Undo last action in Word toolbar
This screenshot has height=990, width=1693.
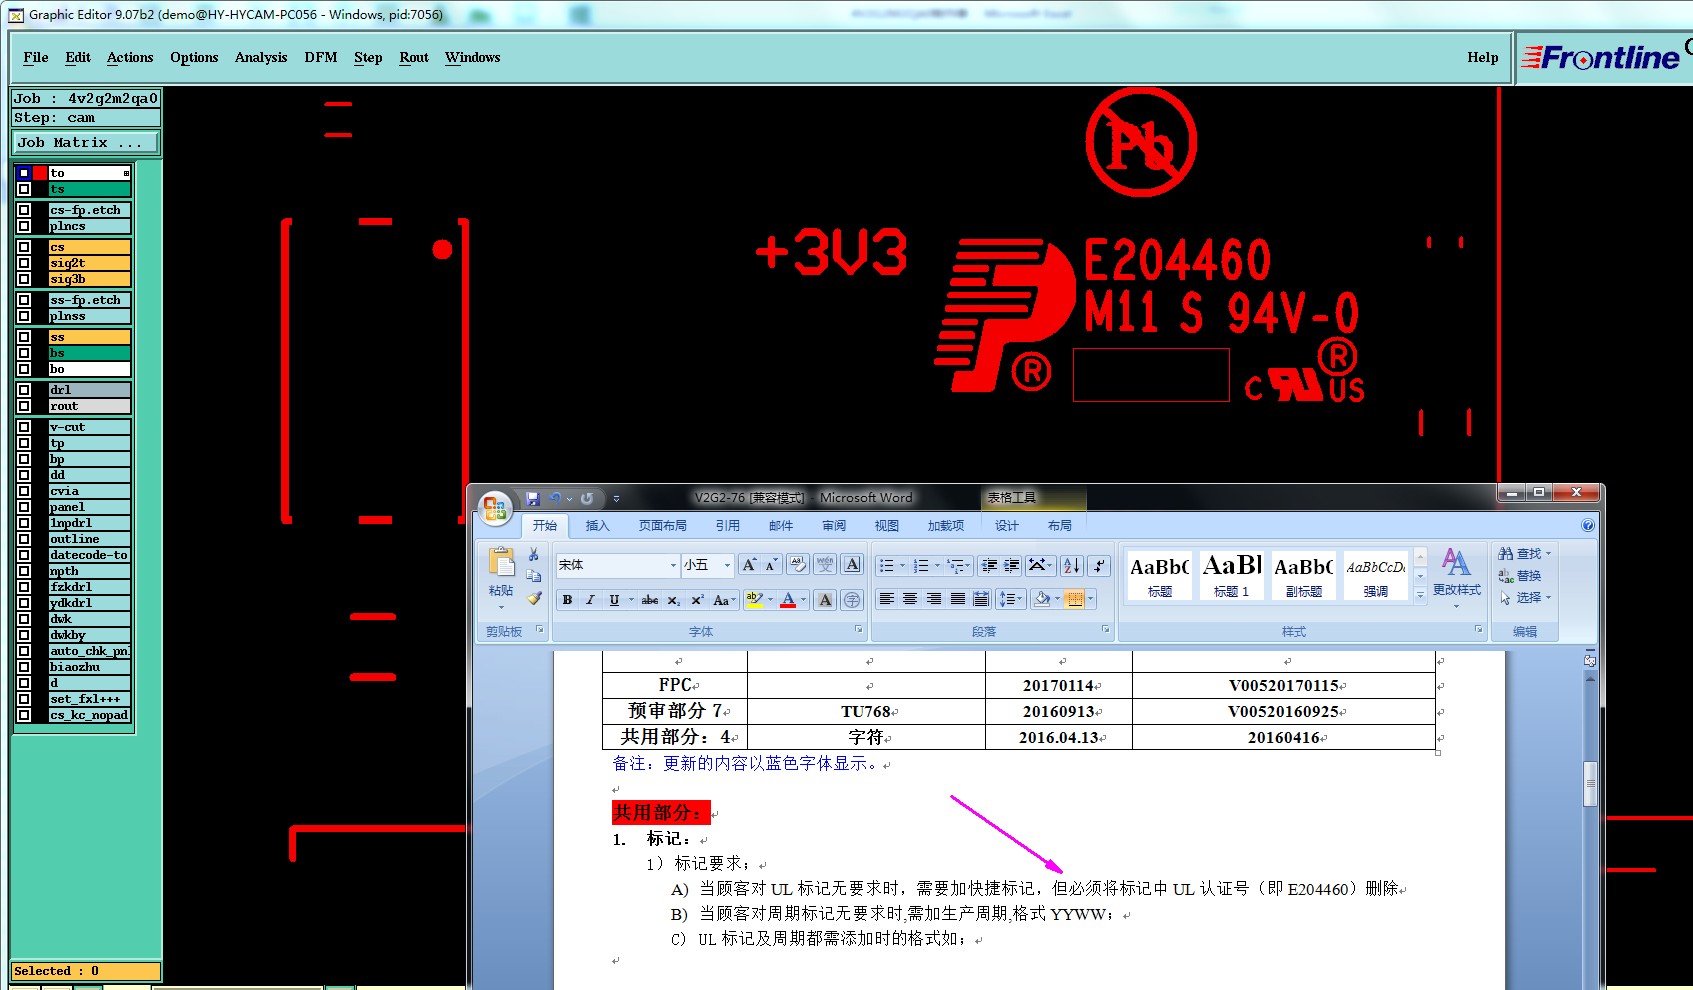555,498
